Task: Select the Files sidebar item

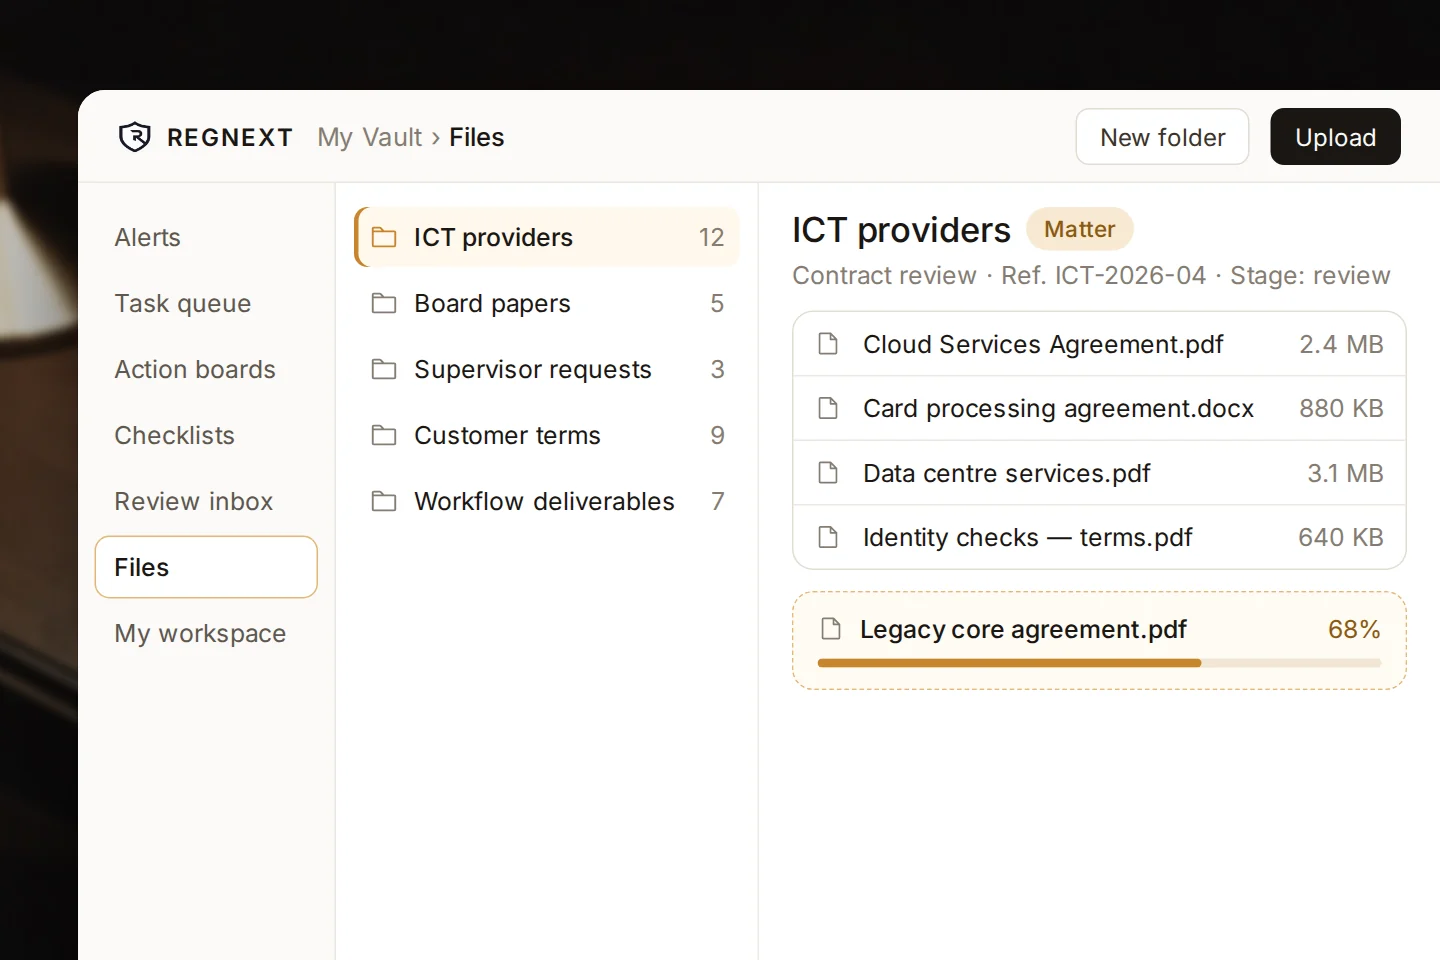Action: (206, 567)
